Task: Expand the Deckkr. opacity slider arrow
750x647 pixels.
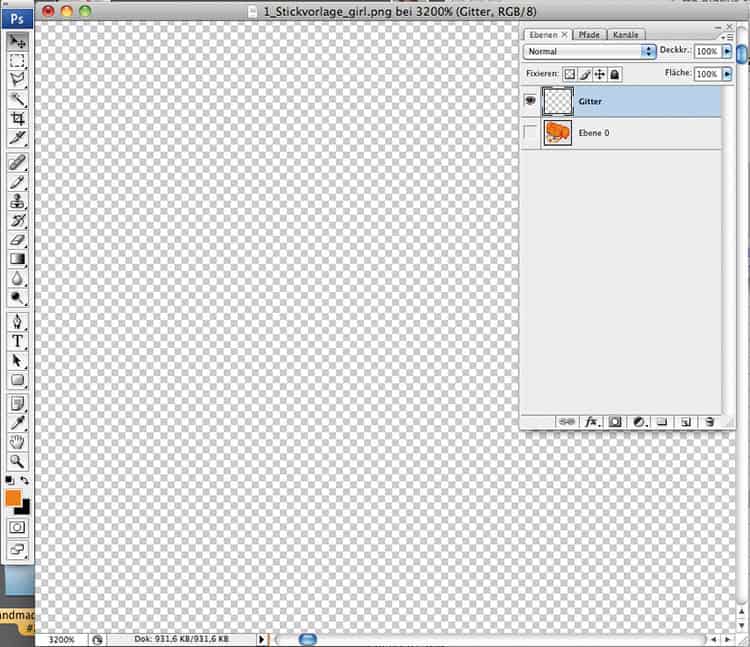Action: click(727, 51)
